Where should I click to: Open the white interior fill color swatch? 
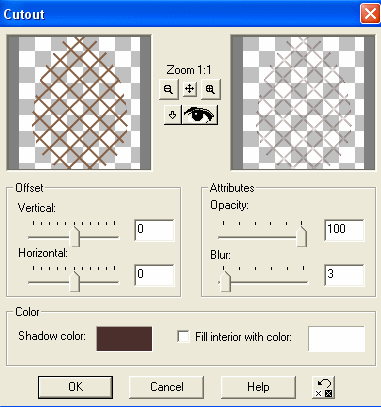coord(336,339)
